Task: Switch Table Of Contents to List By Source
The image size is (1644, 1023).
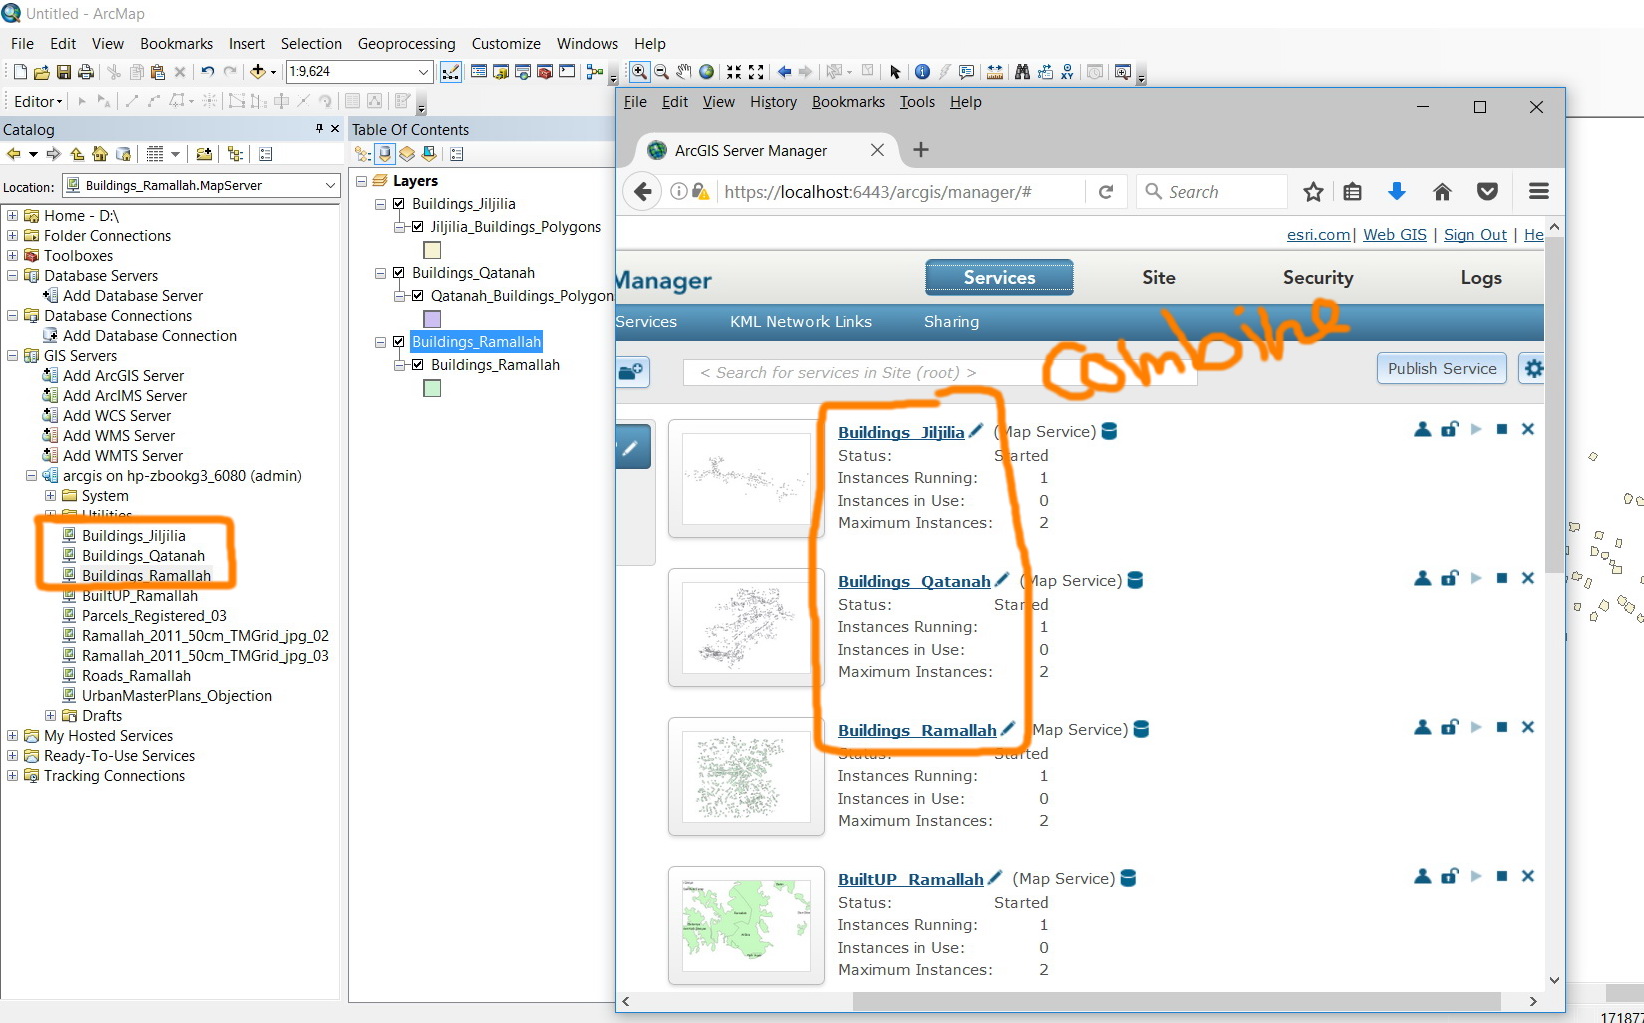Action: coord(385,154)
